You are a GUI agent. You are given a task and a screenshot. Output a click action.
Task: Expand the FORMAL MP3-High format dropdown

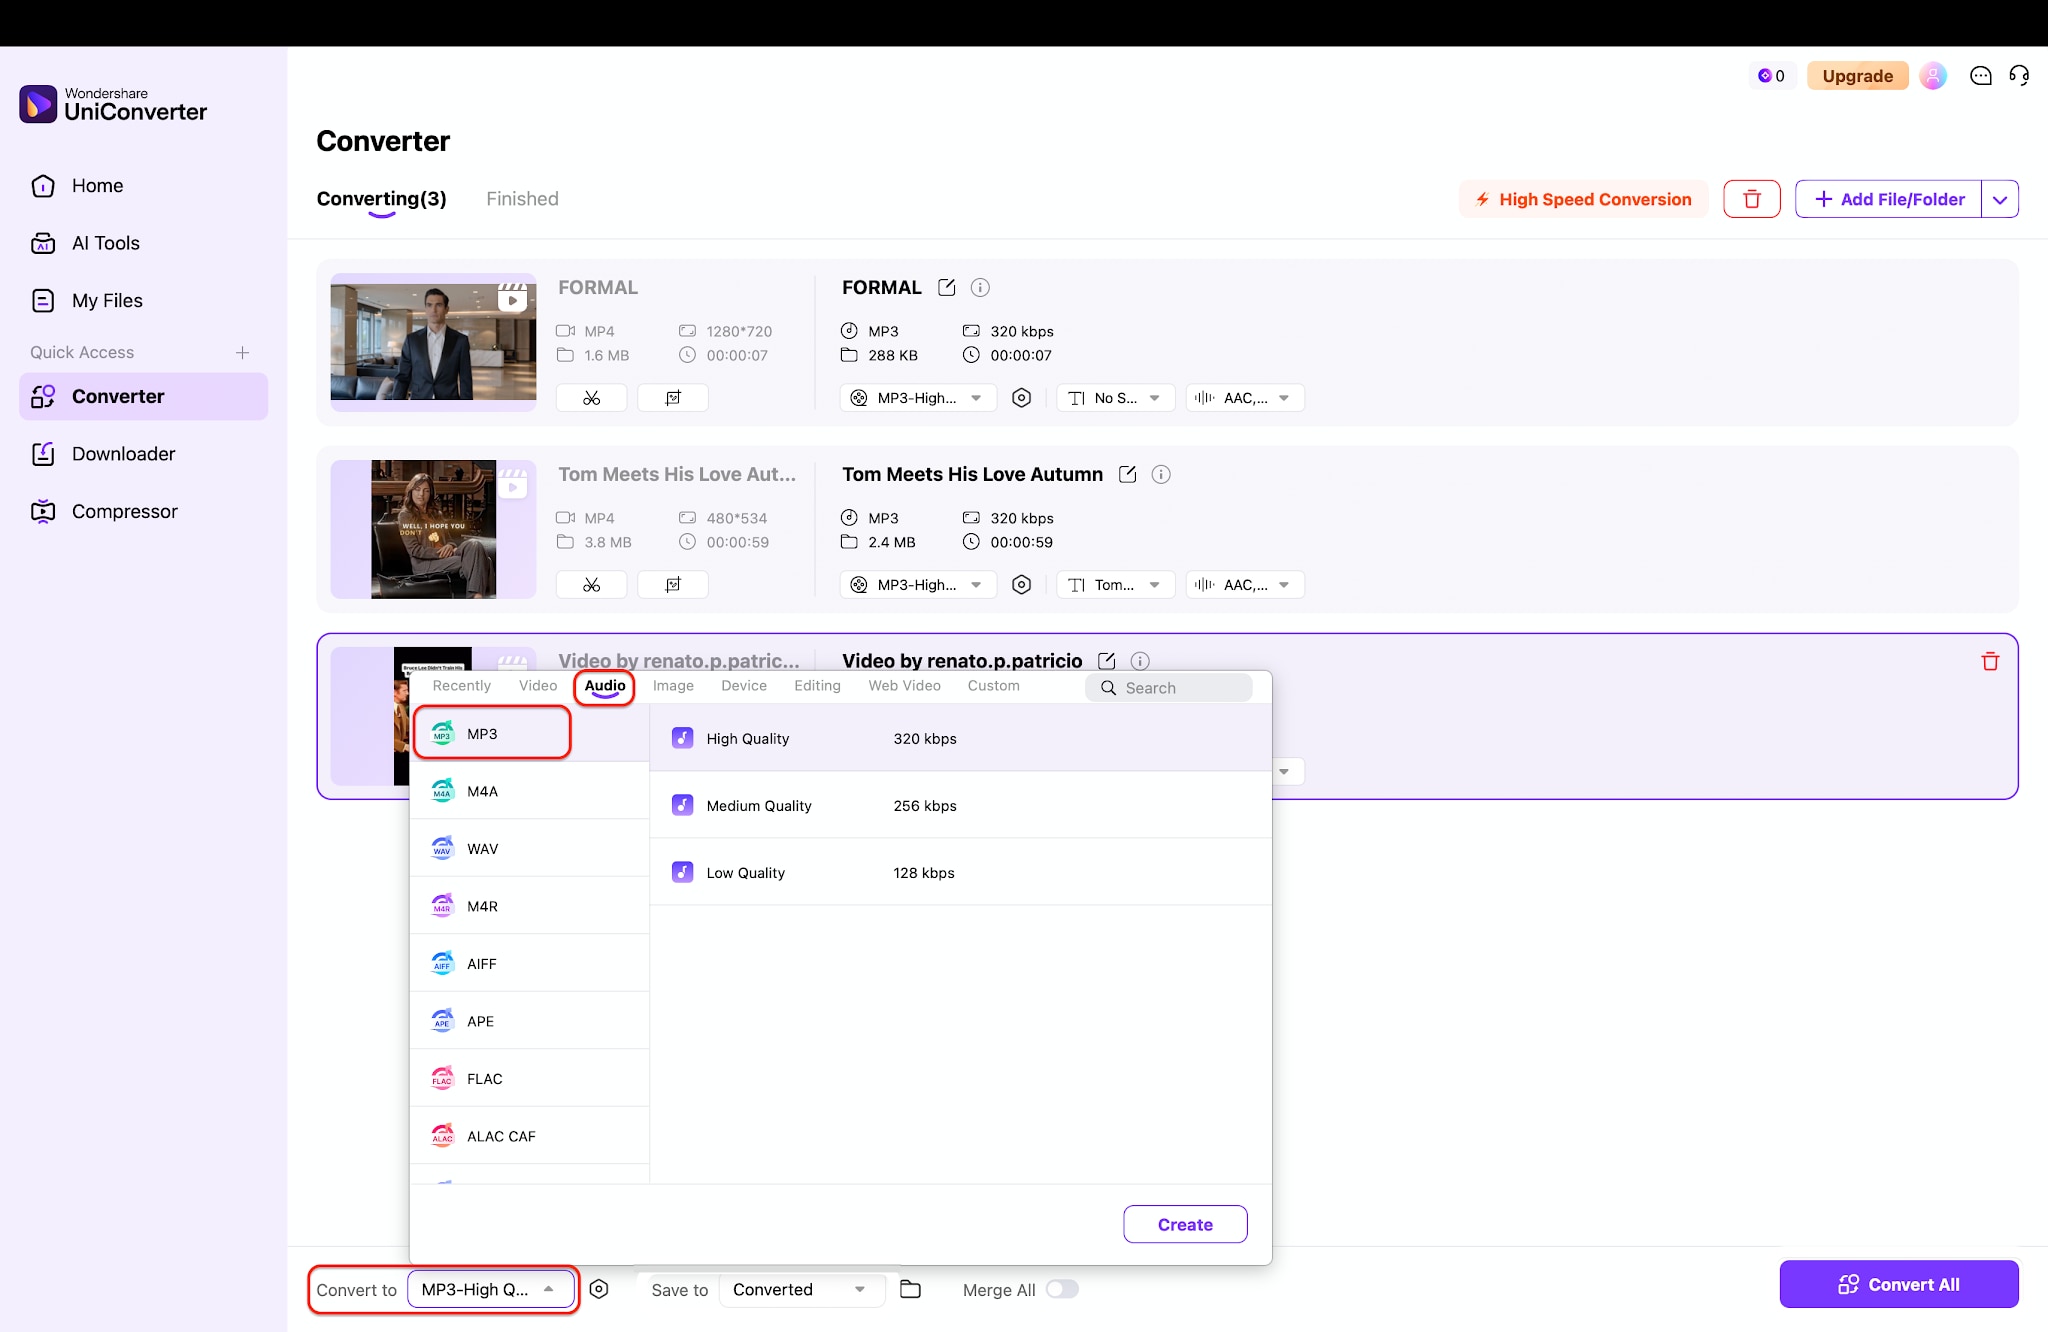[918, 398]
